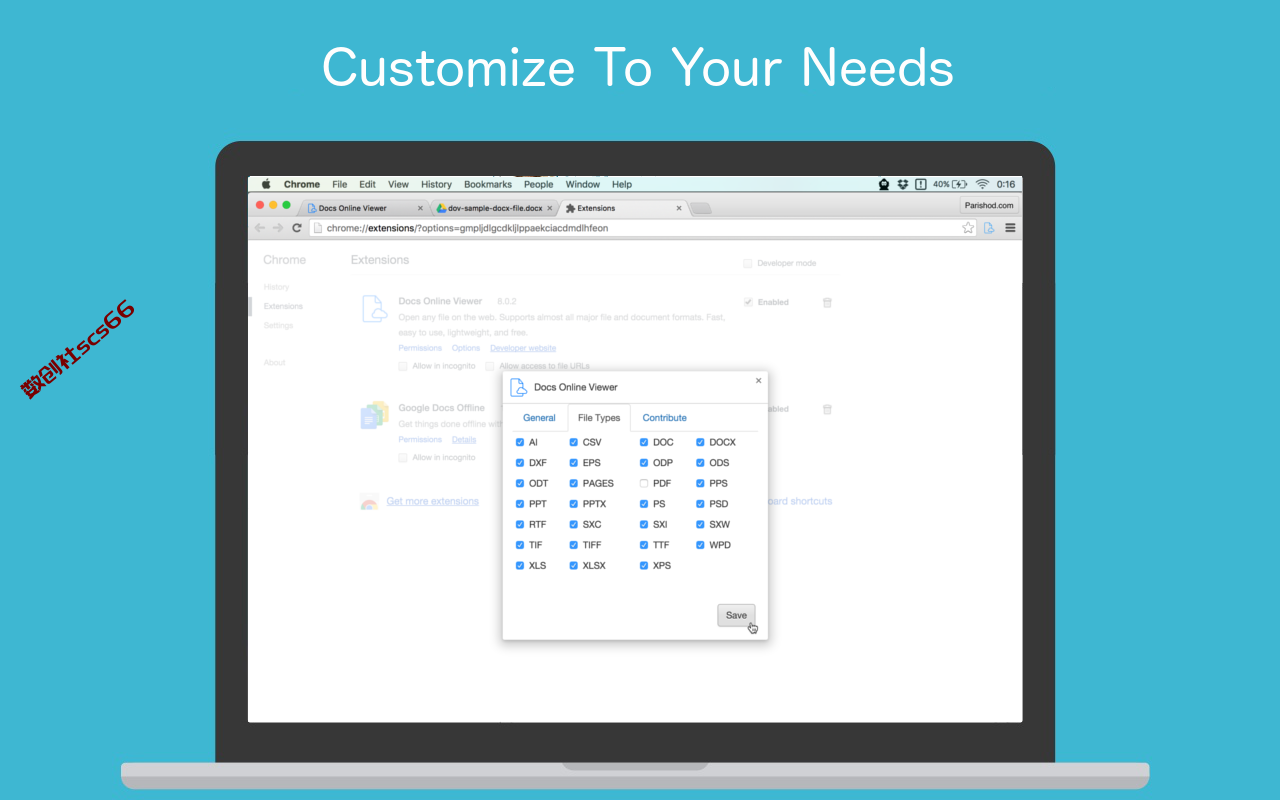Select the File Types tab

click(x=599, y=418)
